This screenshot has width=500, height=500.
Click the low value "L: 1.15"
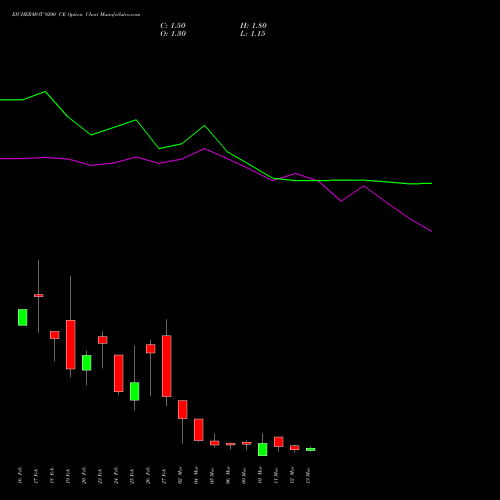click(x=253, y=34)
